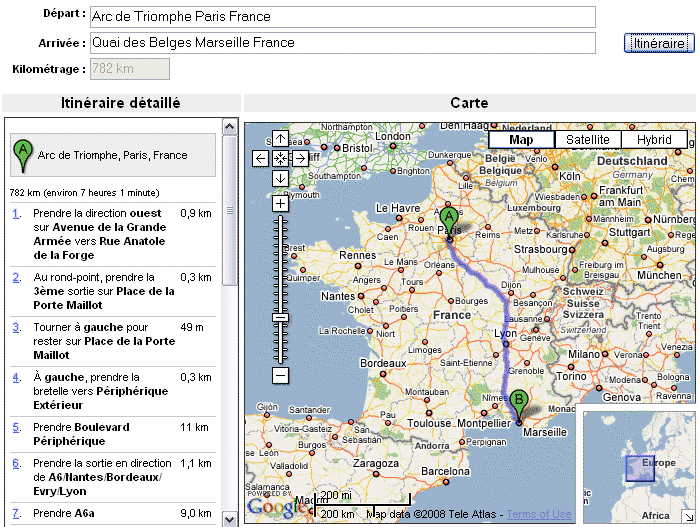Image resolution: width=700 pixels, height=527 pixels.
Task: Pan the map down with arrow button
Action: coord(280,179)
